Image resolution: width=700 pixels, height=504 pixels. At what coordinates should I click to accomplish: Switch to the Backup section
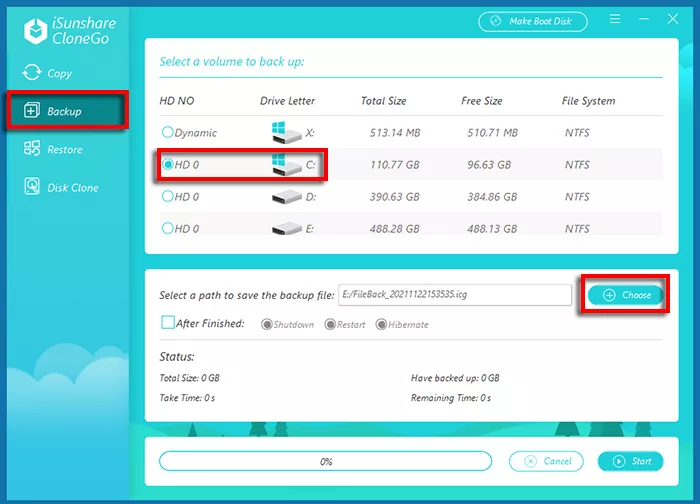67,111
